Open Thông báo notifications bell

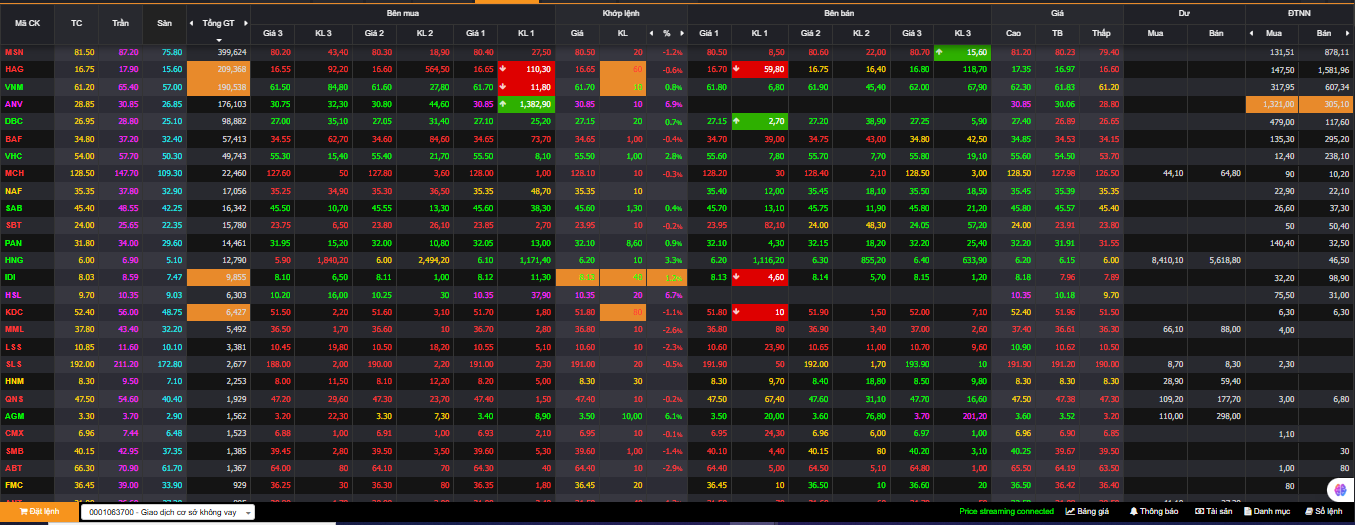click(1153, 511)
